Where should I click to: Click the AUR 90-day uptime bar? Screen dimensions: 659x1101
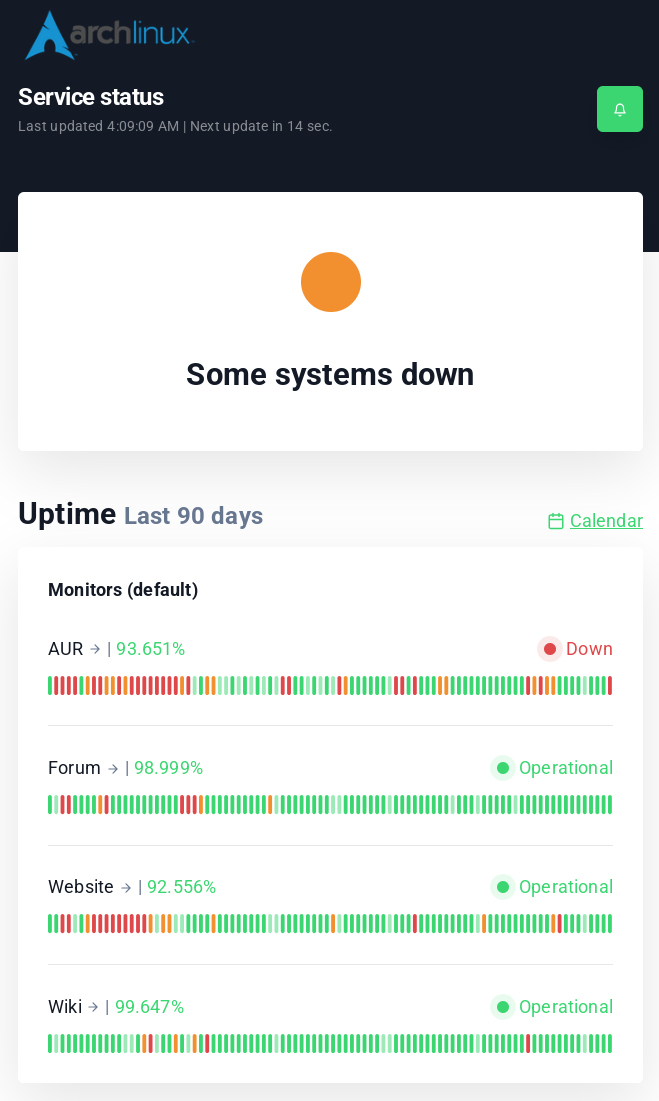coord(330,686)
